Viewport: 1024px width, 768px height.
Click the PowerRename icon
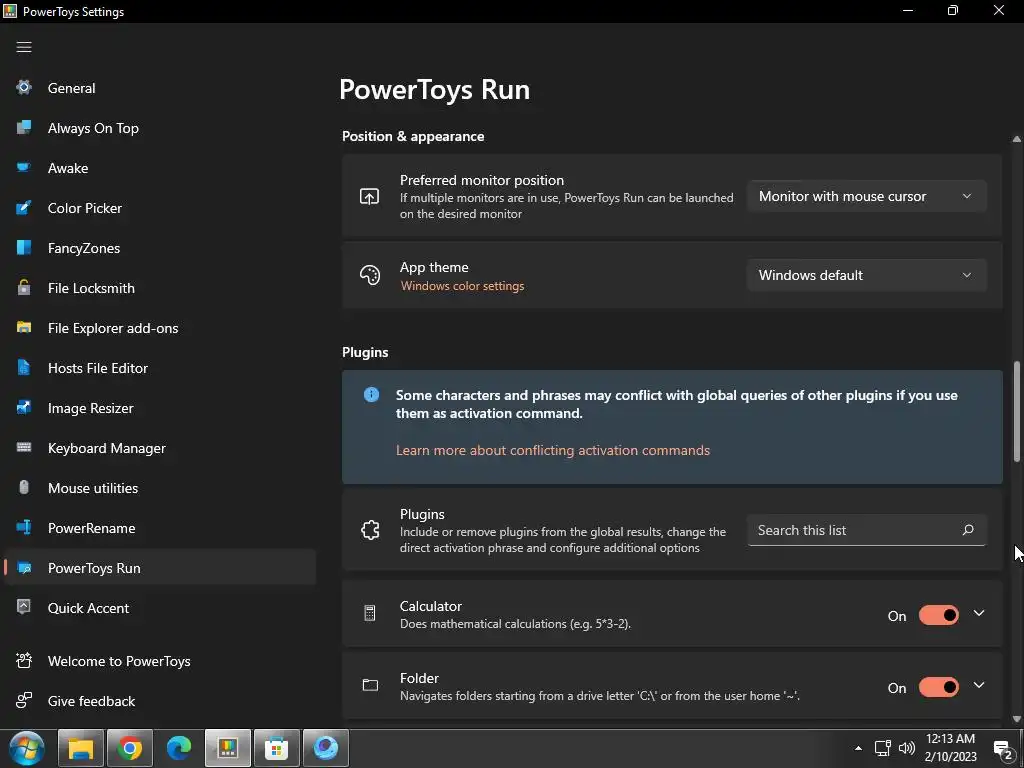click(x=24, y=527)
